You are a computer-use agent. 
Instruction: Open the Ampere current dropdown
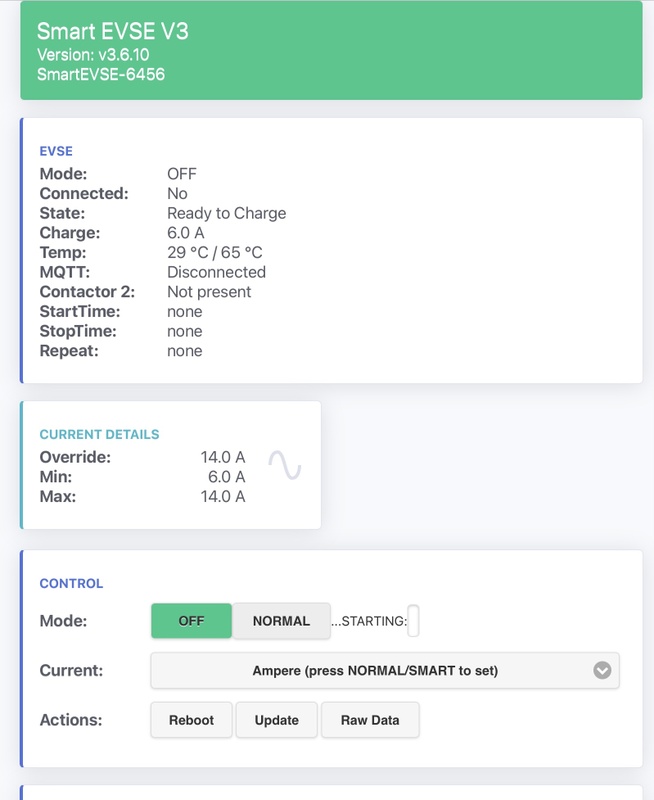click(385, 670)
